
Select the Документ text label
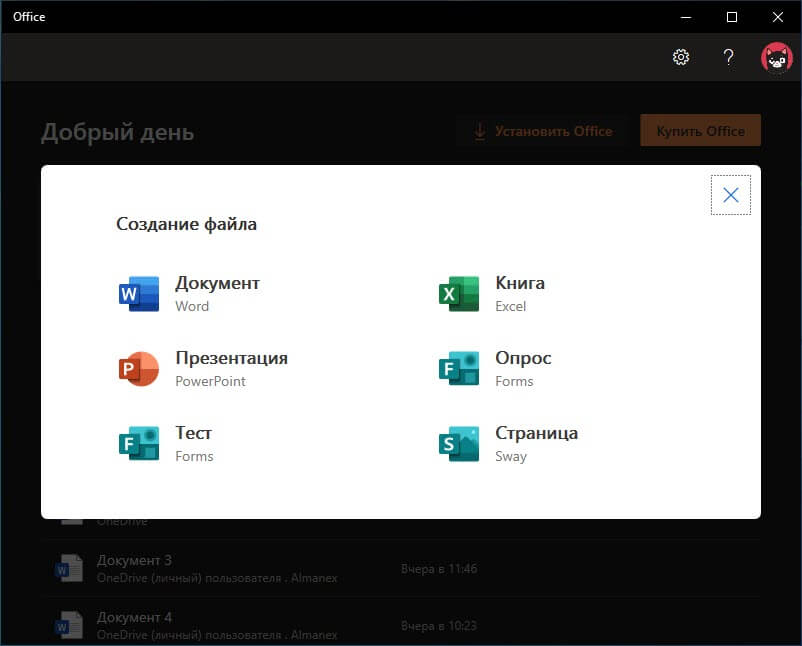[217, 283]
